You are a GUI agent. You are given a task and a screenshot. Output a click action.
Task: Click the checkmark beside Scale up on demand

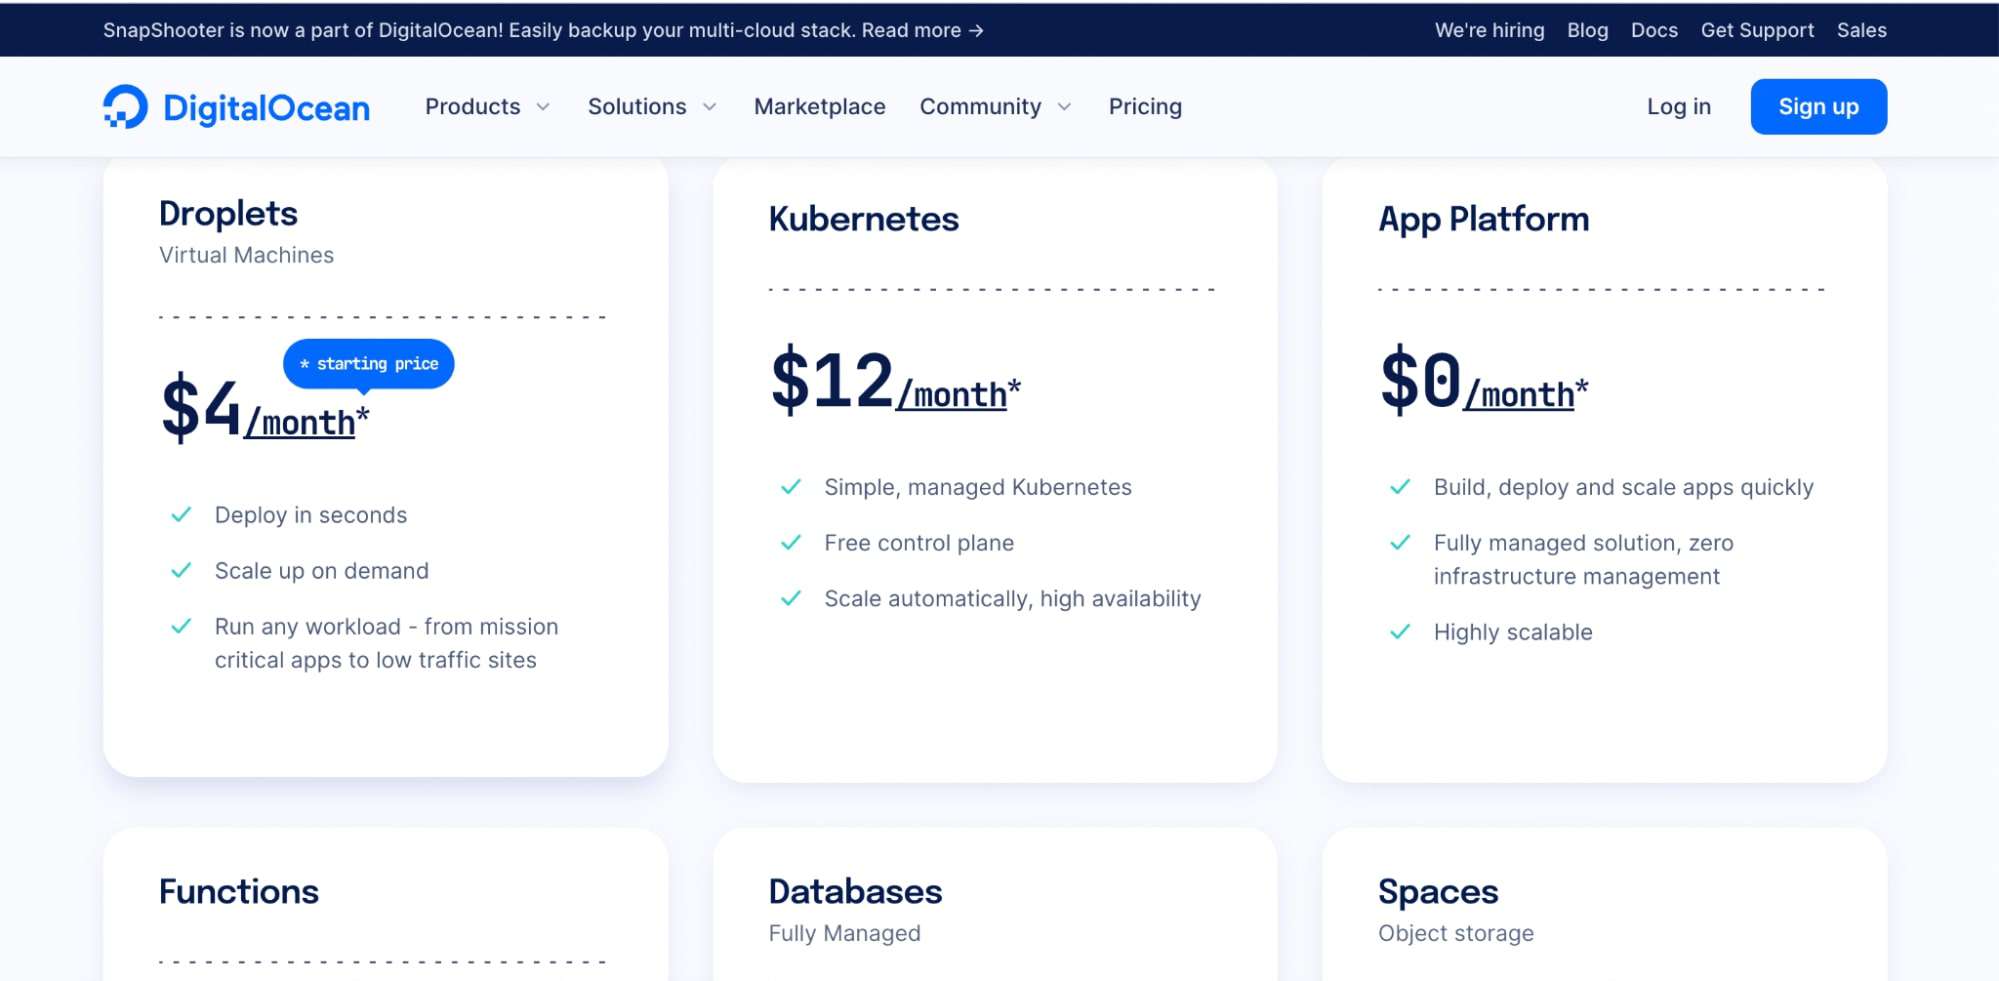(181, 571)
